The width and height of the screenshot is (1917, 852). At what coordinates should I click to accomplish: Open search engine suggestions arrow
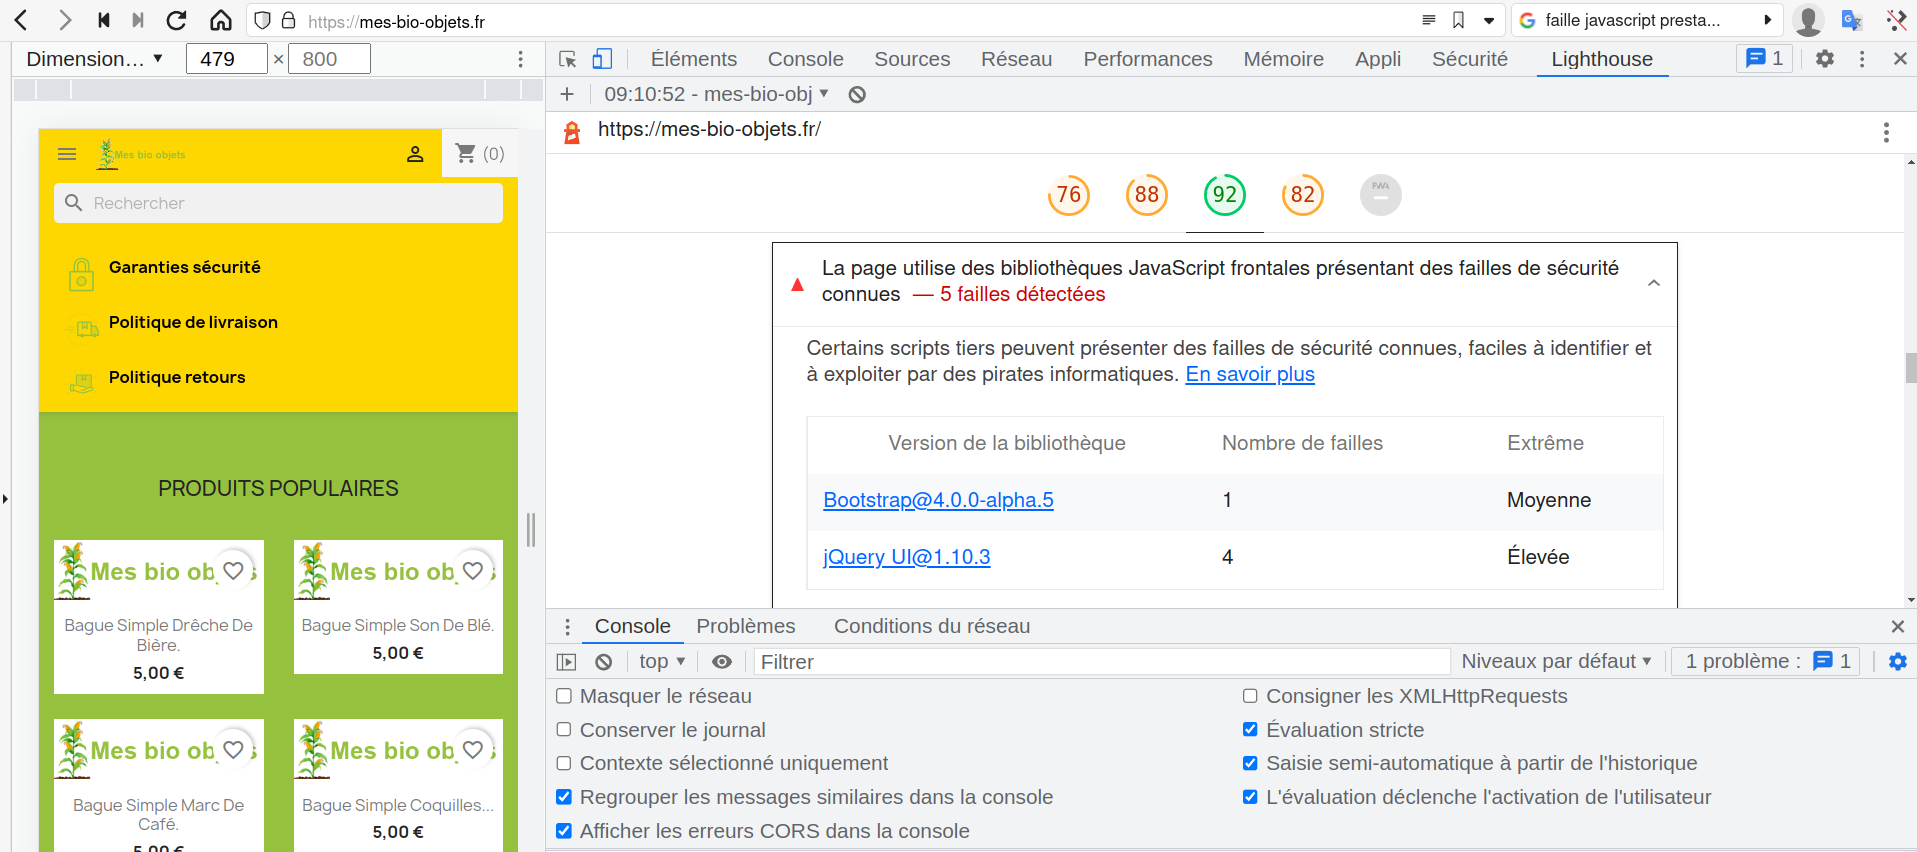(1768, 20)
